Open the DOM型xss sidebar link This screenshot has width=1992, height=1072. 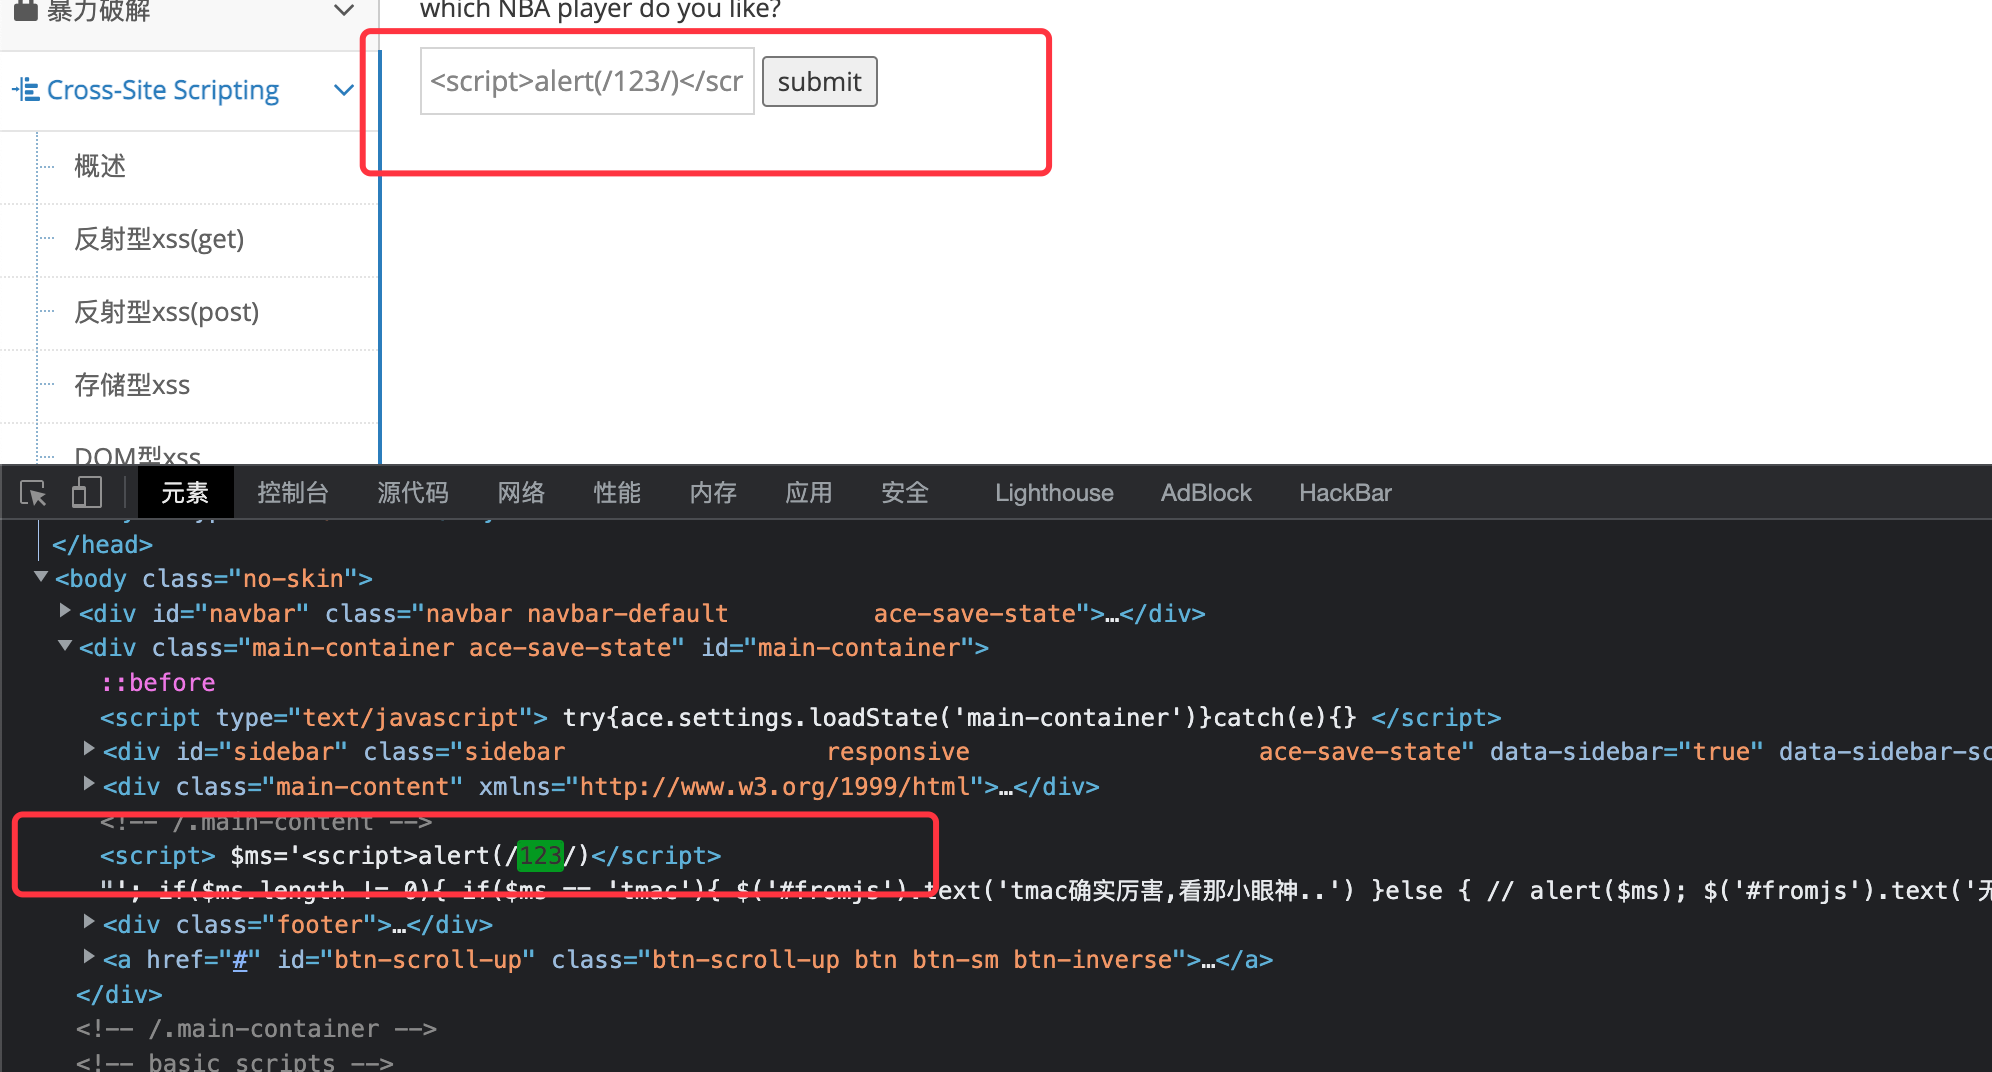click(x=138, y=455)
